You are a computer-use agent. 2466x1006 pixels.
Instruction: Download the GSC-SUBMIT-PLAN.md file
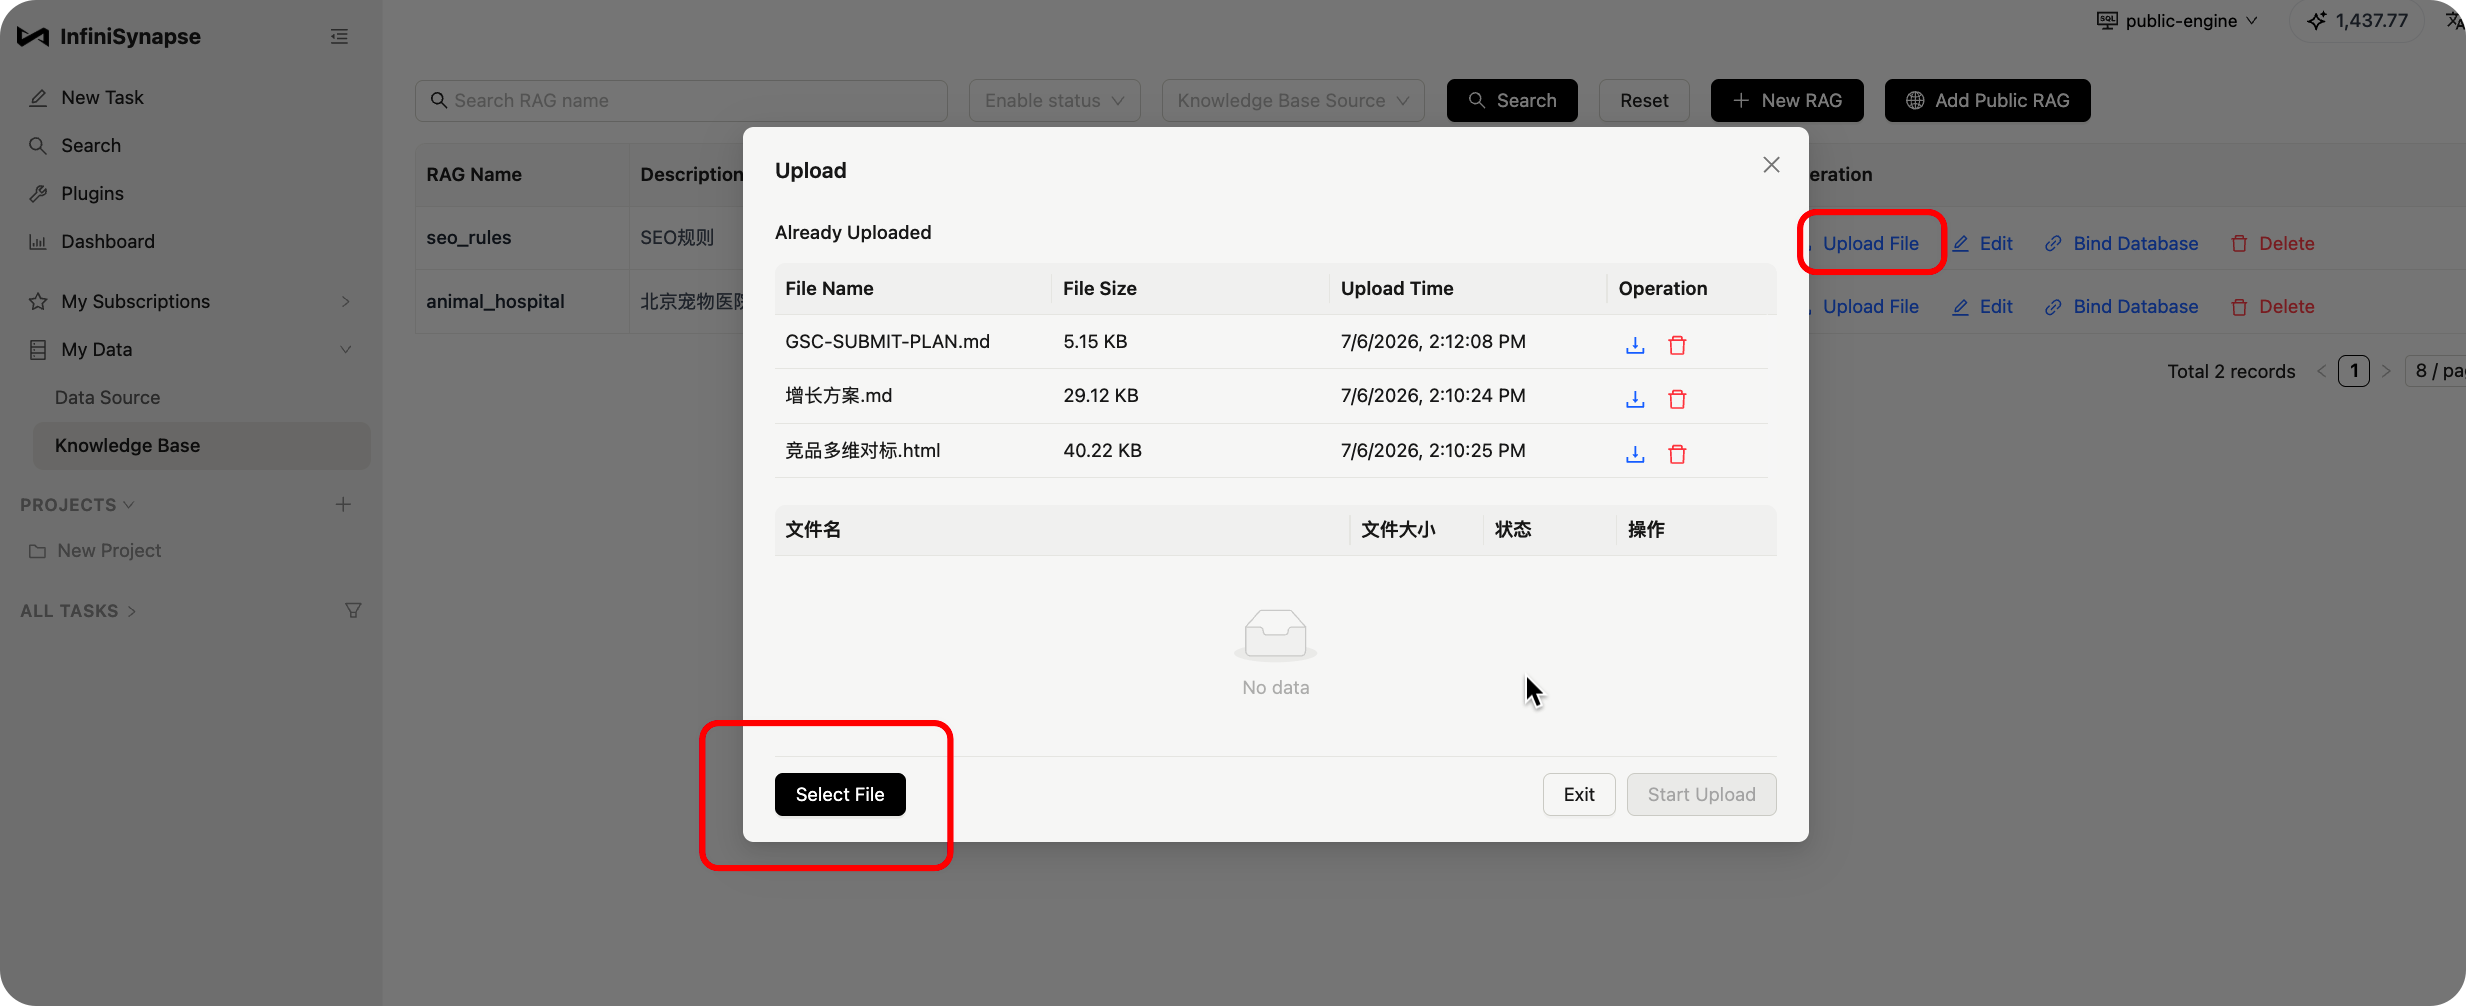pyautogui.click(x=1635, y=345)
